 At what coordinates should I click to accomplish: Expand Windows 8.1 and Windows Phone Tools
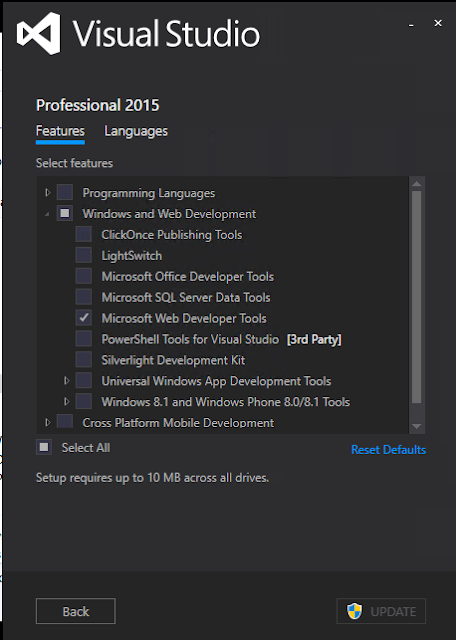pos(67,401)
